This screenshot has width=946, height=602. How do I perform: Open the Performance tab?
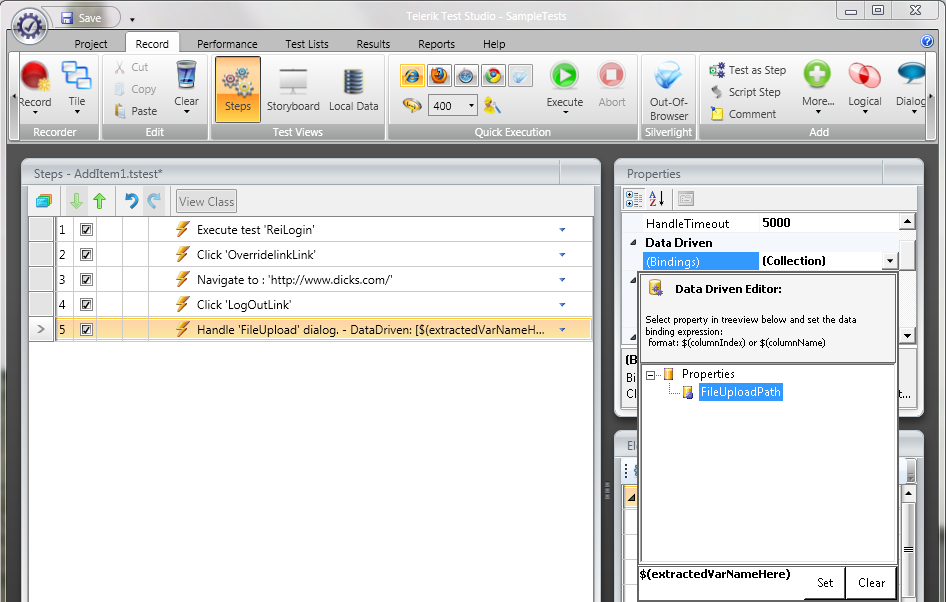227,44
